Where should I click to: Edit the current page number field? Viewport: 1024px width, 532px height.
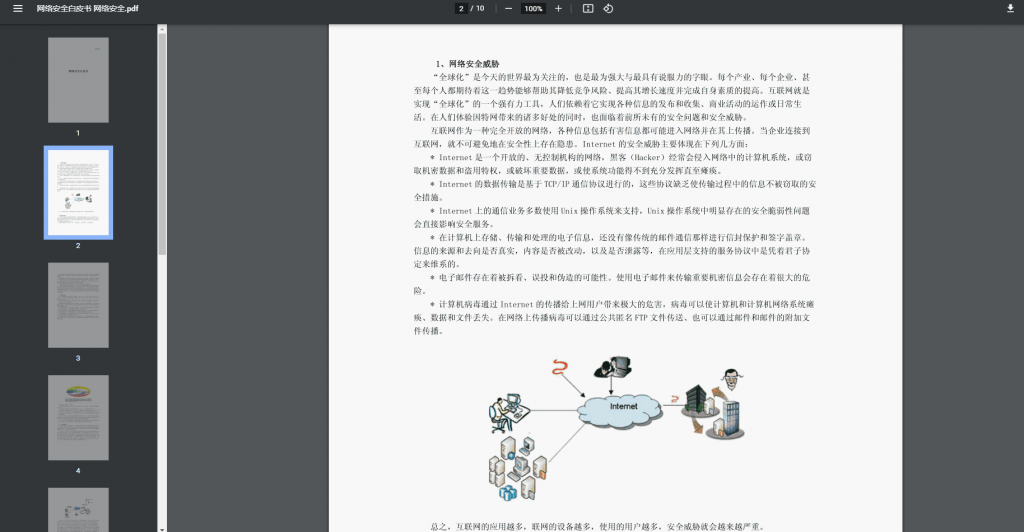point(461,8)
